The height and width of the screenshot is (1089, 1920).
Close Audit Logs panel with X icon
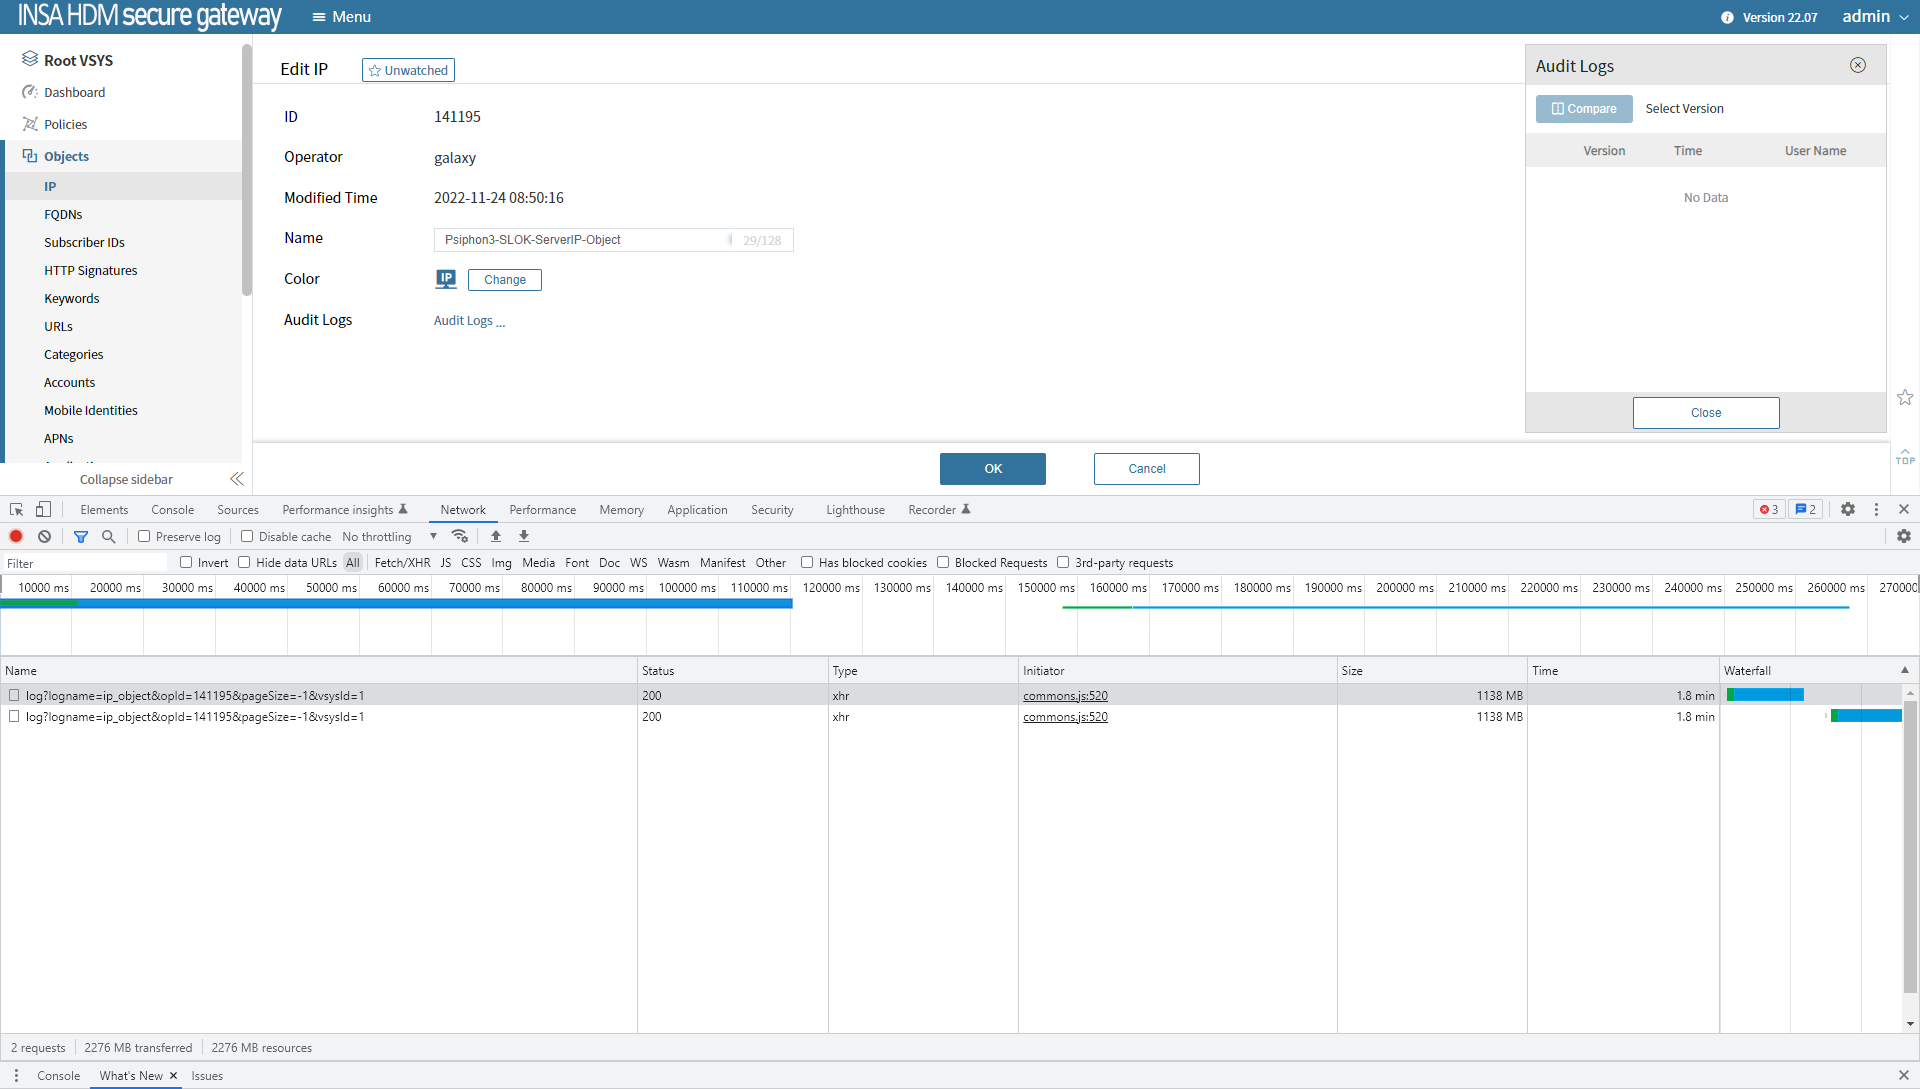(x=1858, y=65)
